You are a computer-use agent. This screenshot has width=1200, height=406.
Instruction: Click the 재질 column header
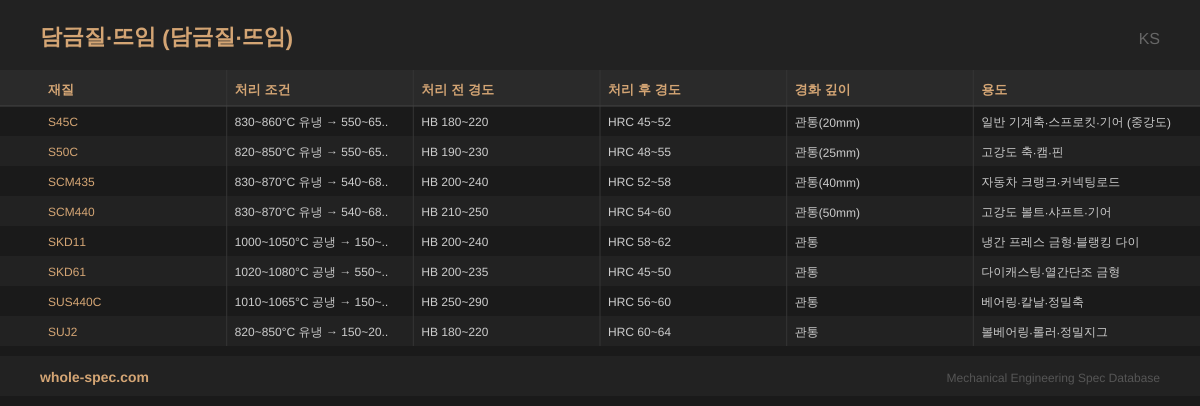coord(61,89)
